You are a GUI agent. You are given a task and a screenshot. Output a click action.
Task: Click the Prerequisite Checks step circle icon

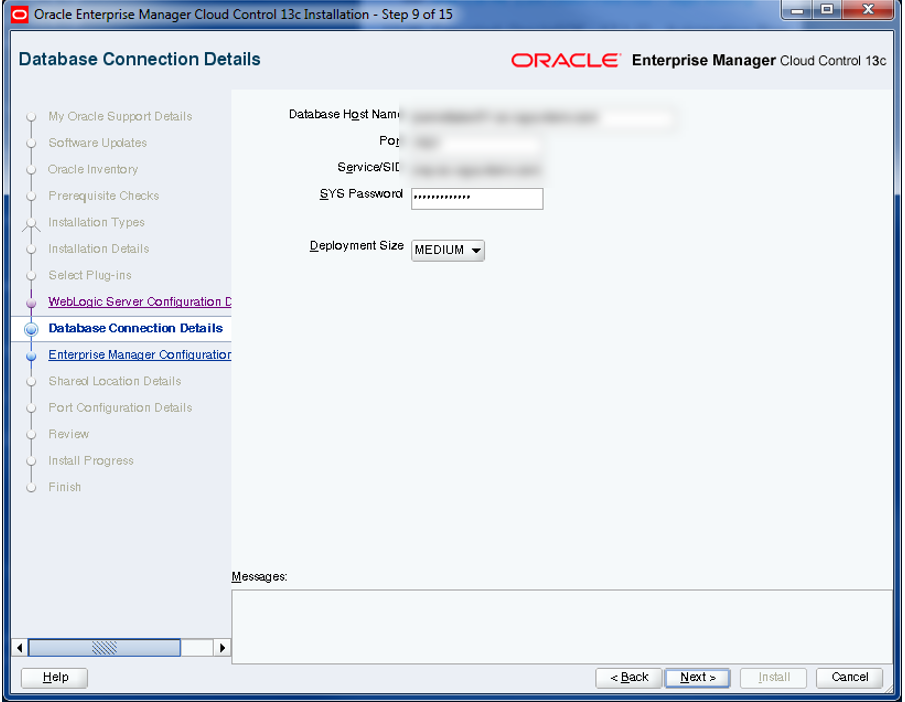point(31,196)
